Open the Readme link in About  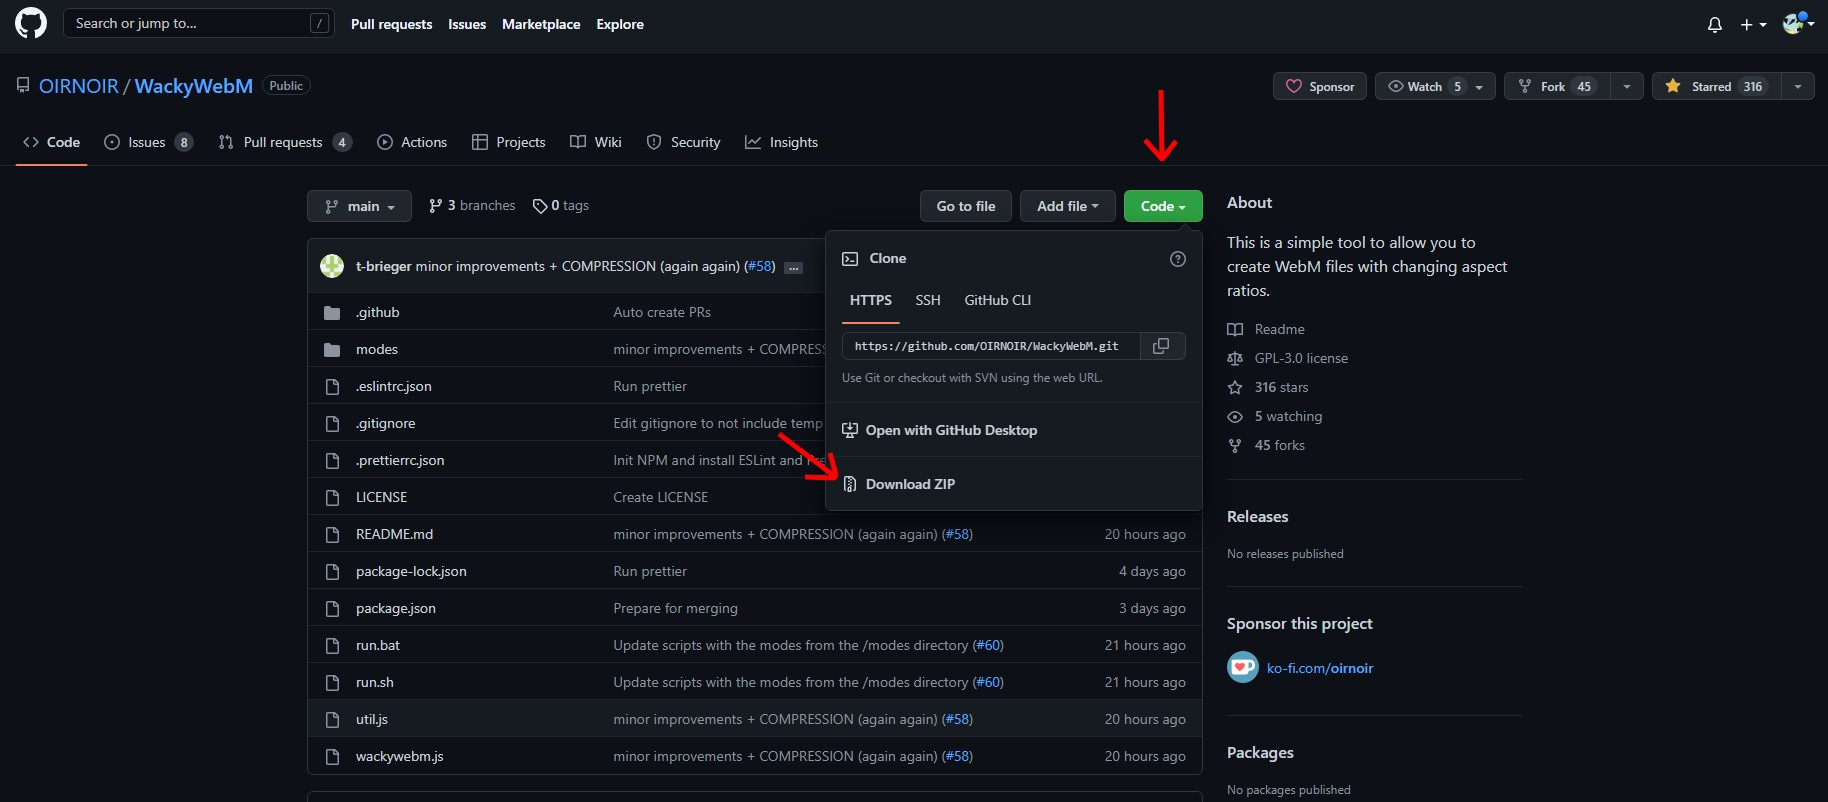click(x=1266, y=329)
